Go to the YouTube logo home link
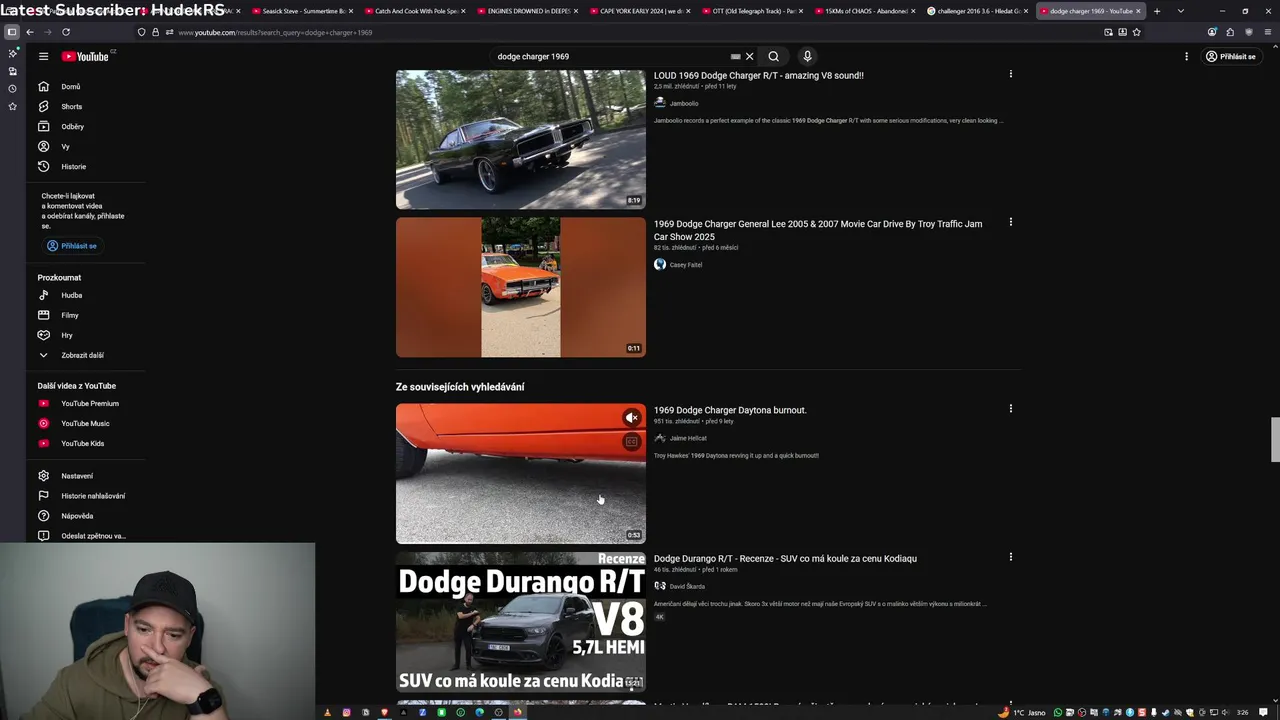The image size is (1280, 720). point(87,56)
